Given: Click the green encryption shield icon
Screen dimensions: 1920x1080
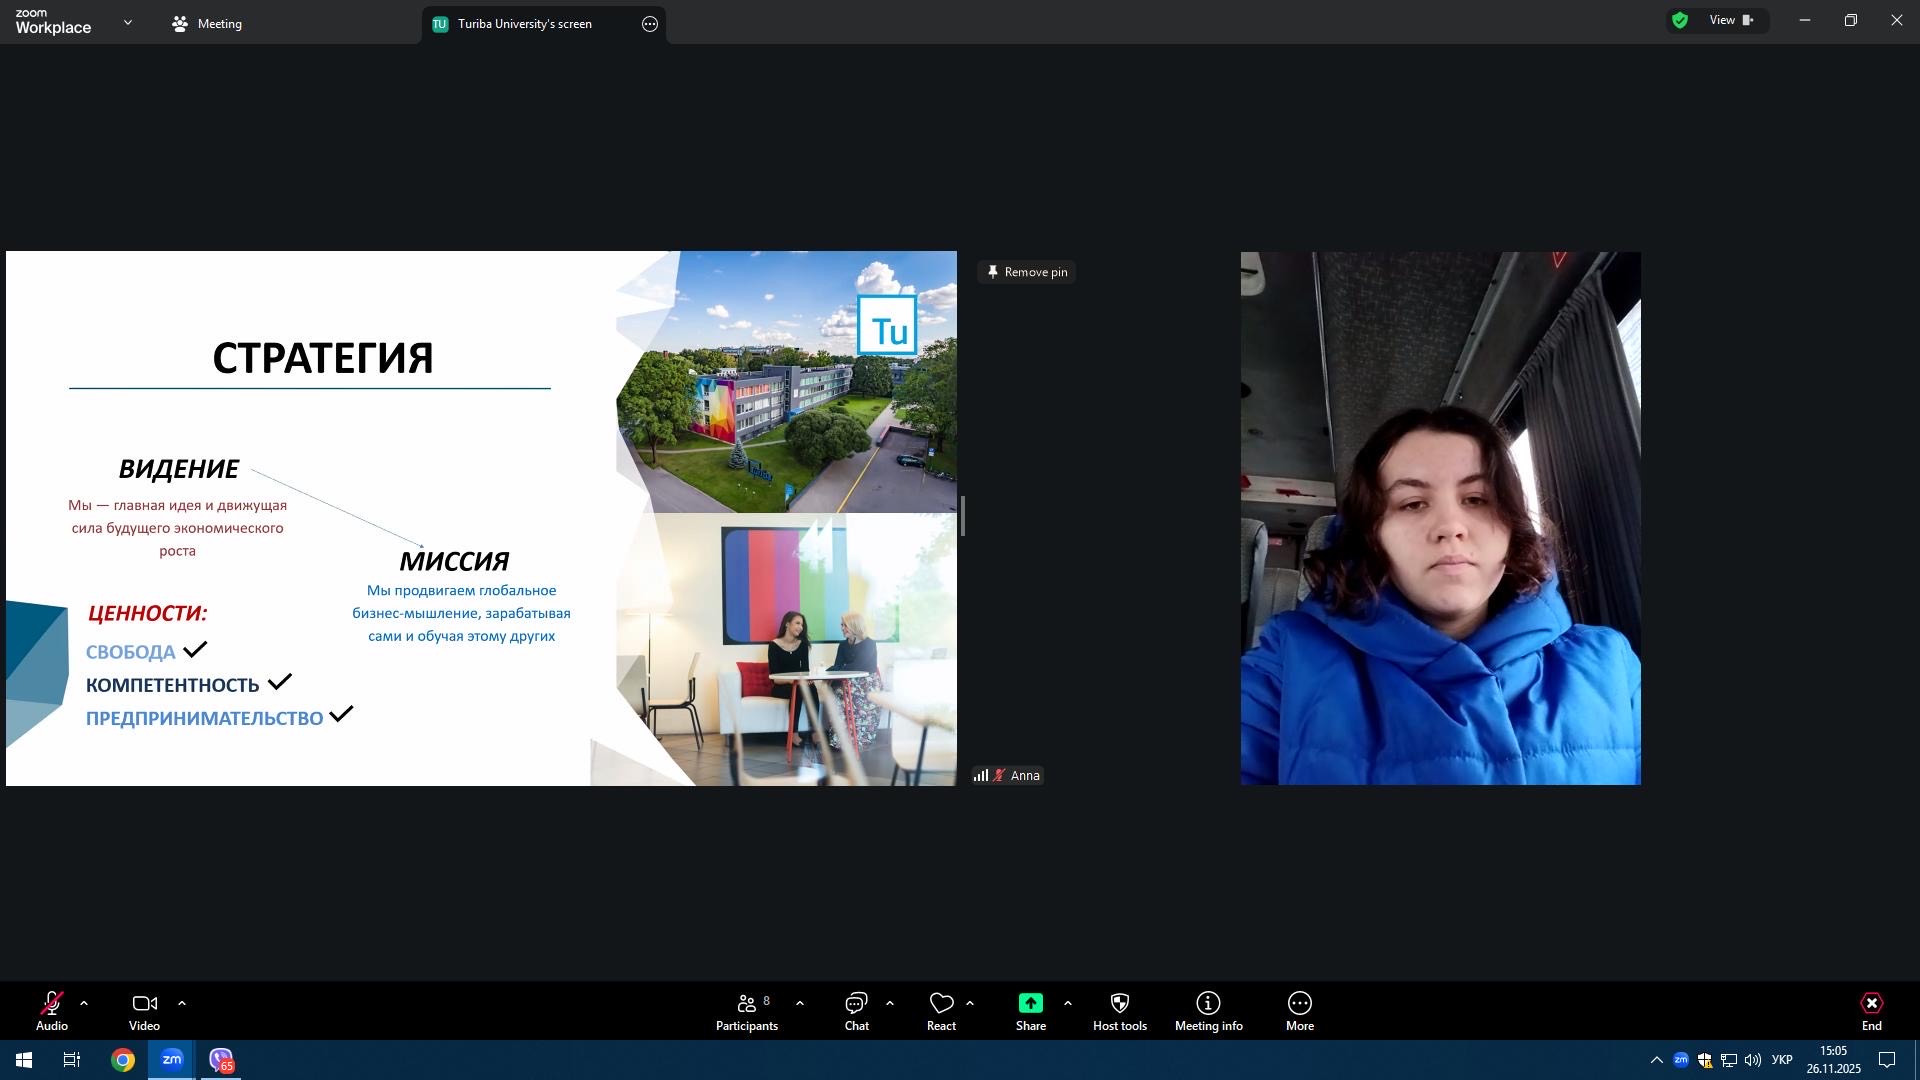Looking at the screenshot, I should [1680, 20].
